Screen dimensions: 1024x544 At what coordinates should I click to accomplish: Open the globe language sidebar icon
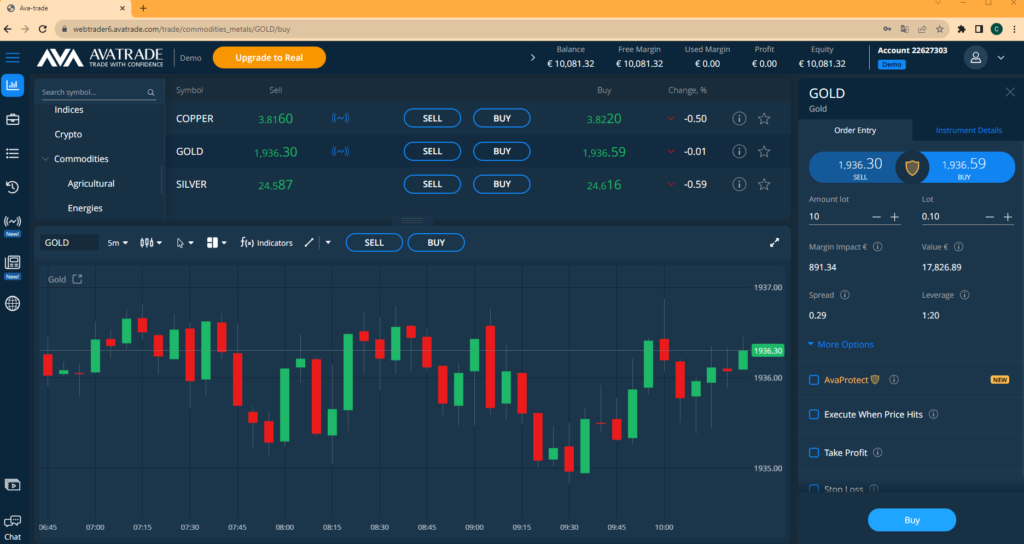coord(12,304)
